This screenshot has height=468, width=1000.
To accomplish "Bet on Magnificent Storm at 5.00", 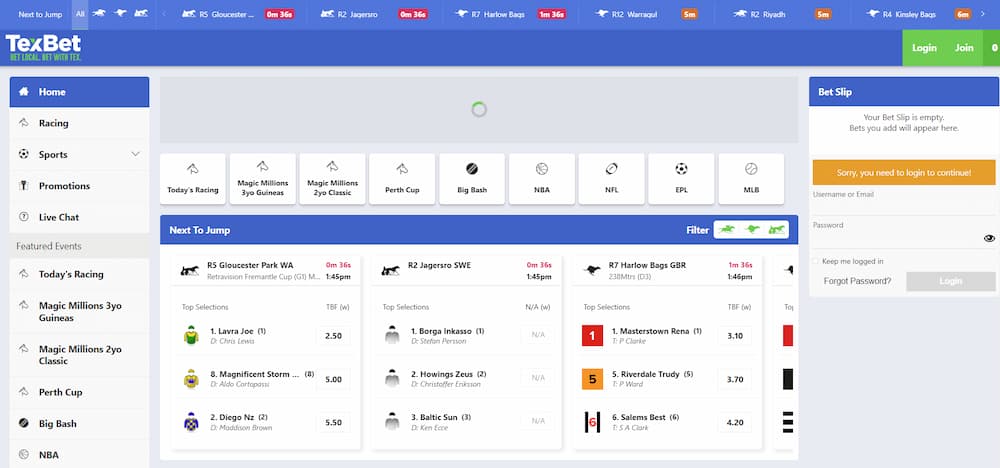I will 334,379.
